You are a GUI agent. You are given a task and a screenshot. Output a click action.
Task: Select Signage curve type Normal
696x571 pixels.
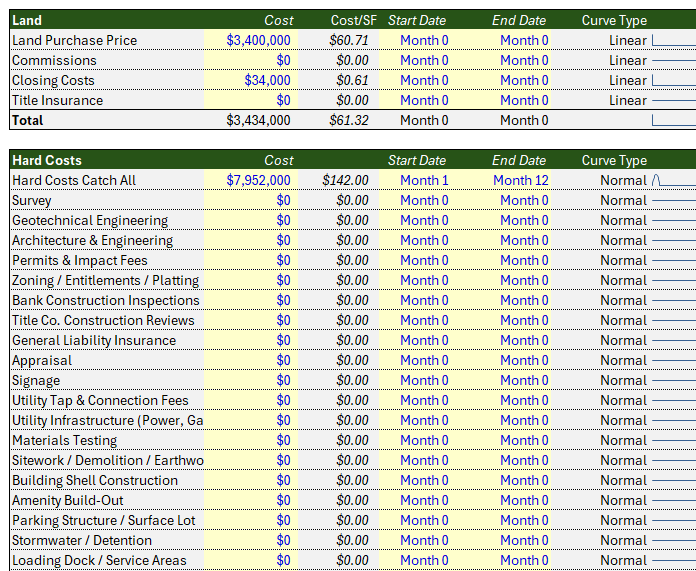pos(624,380)
